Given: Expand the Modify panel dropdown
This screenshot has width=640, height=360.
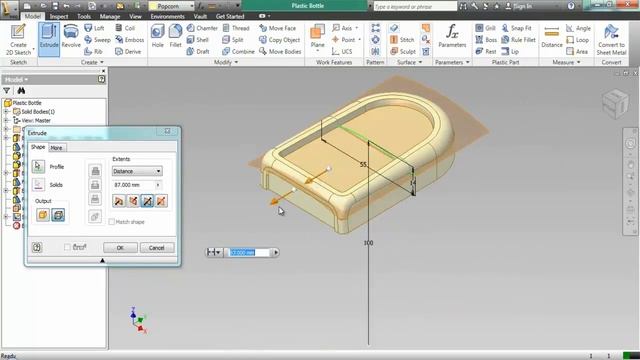Looking at the screenshot, I should tap(226, 62).
